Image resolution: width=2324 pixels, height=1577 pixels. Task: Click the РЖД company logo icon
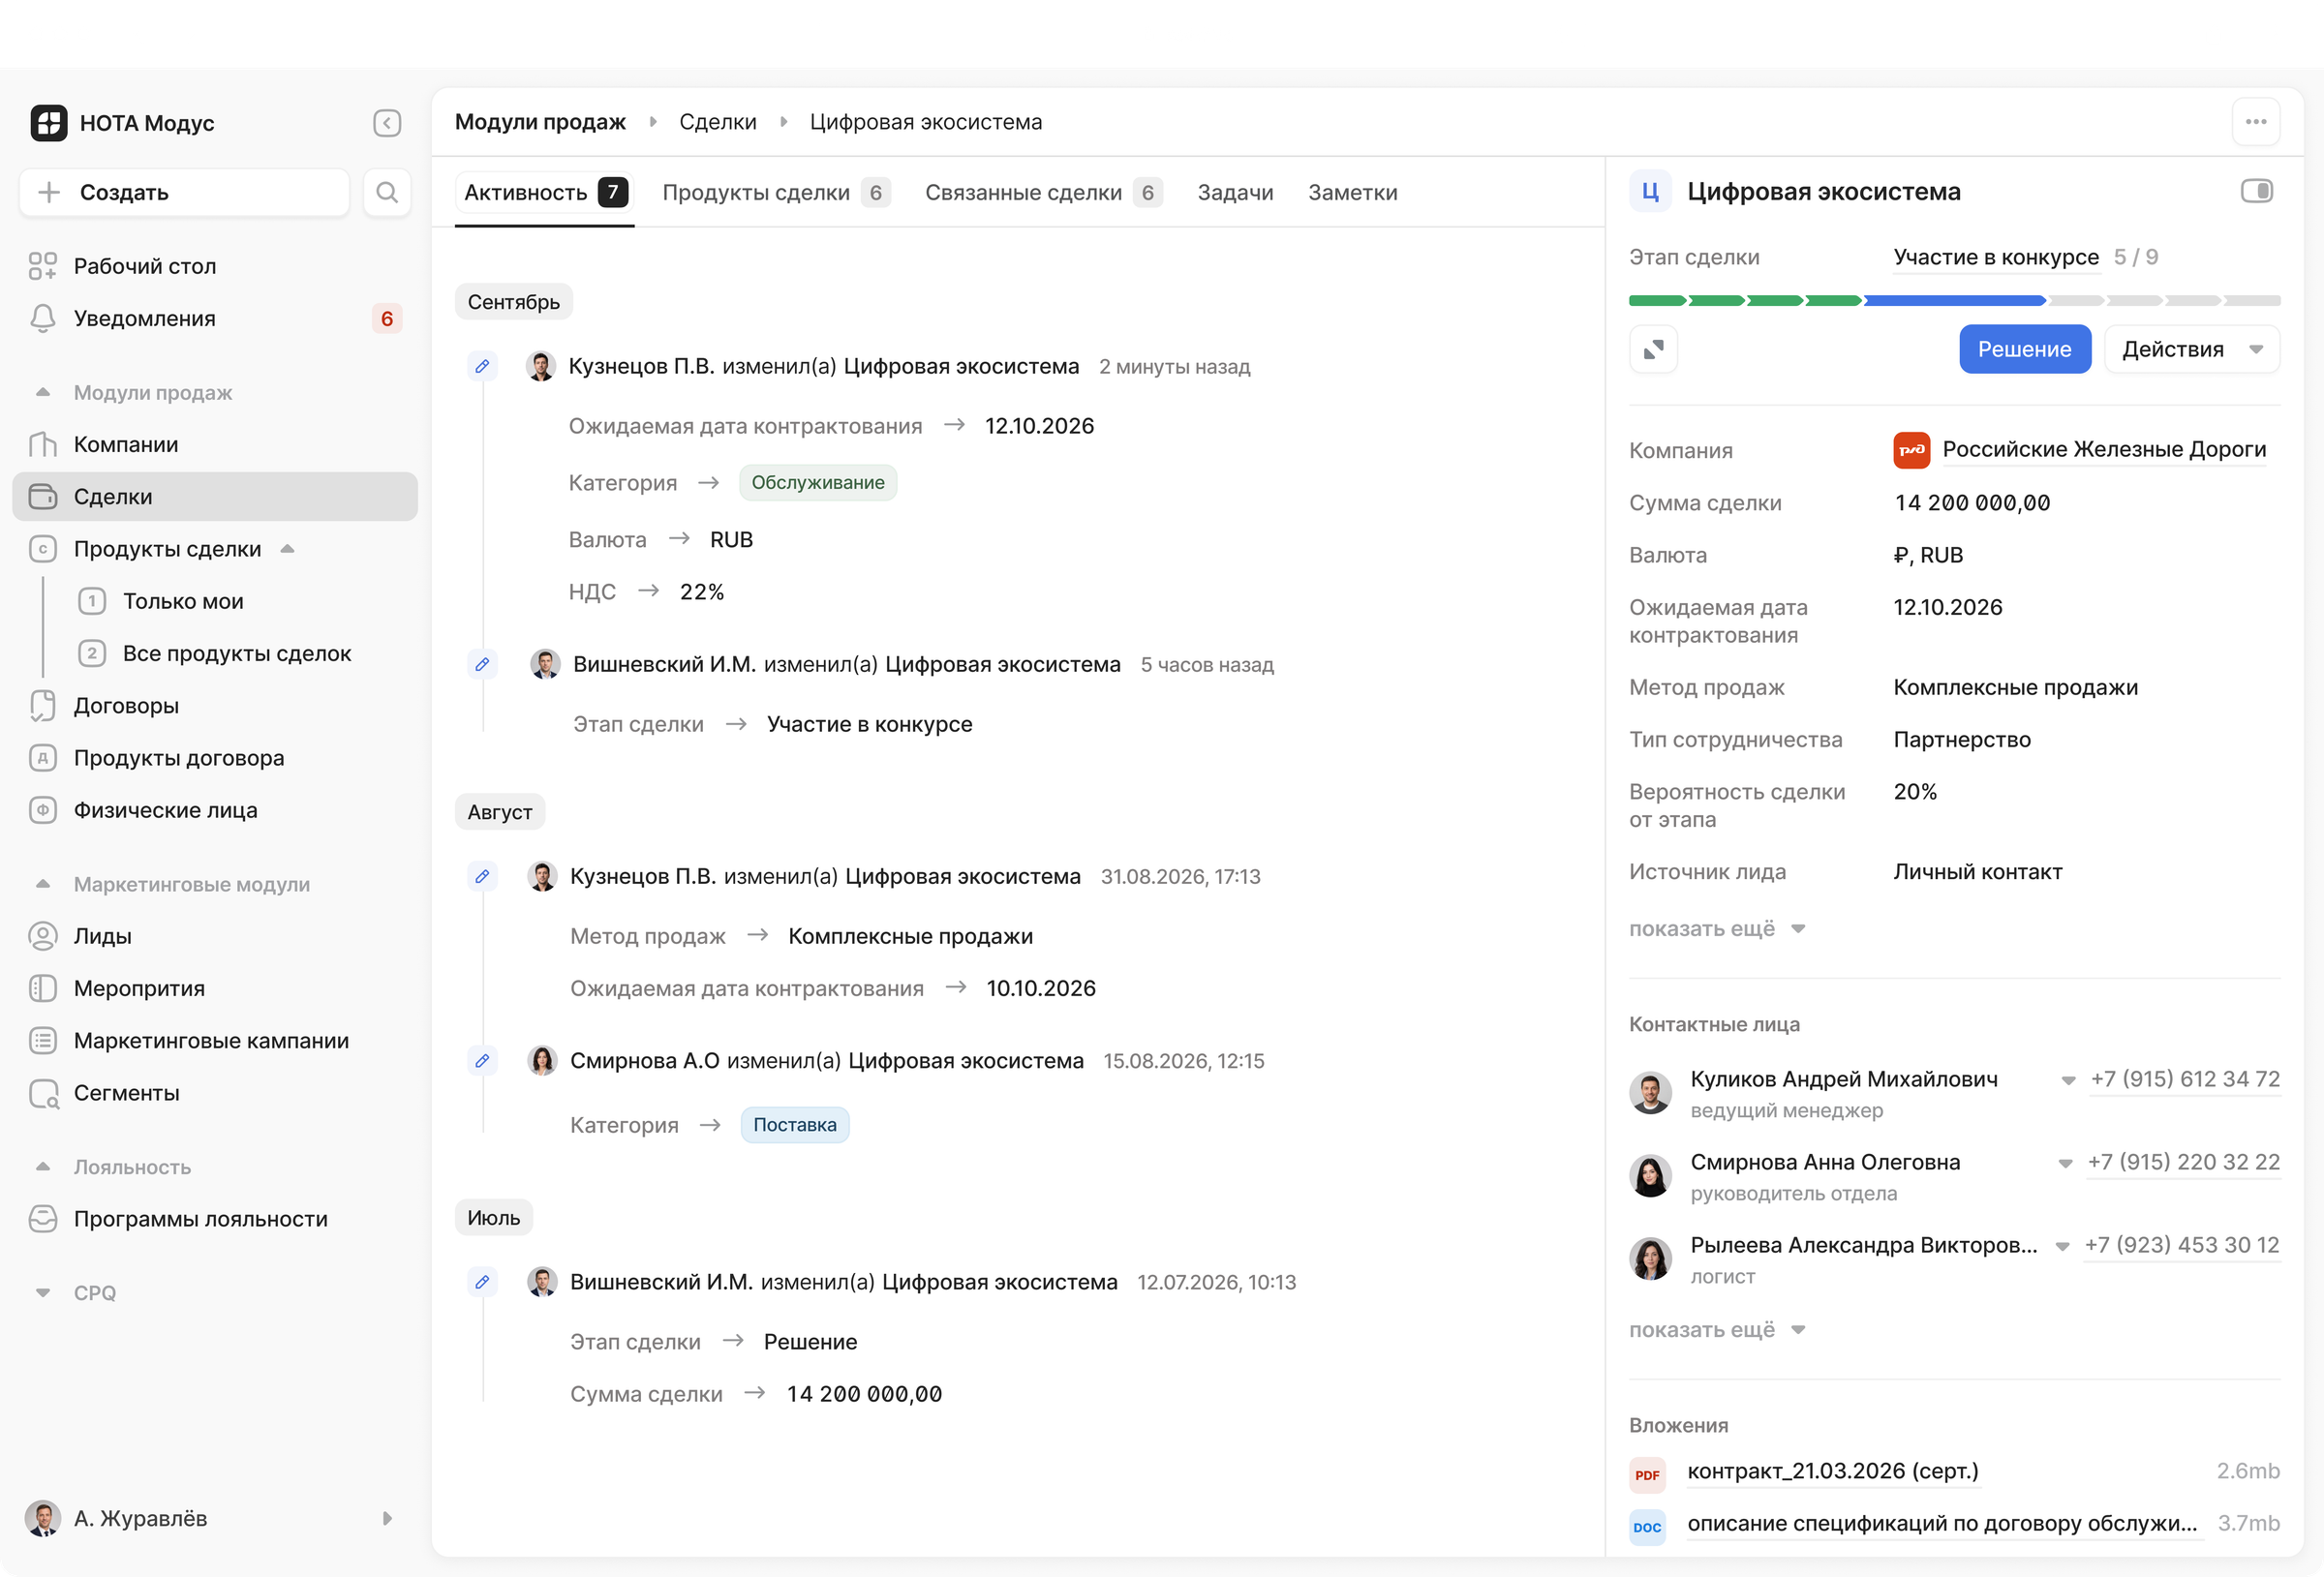[x=1911, y=450]
